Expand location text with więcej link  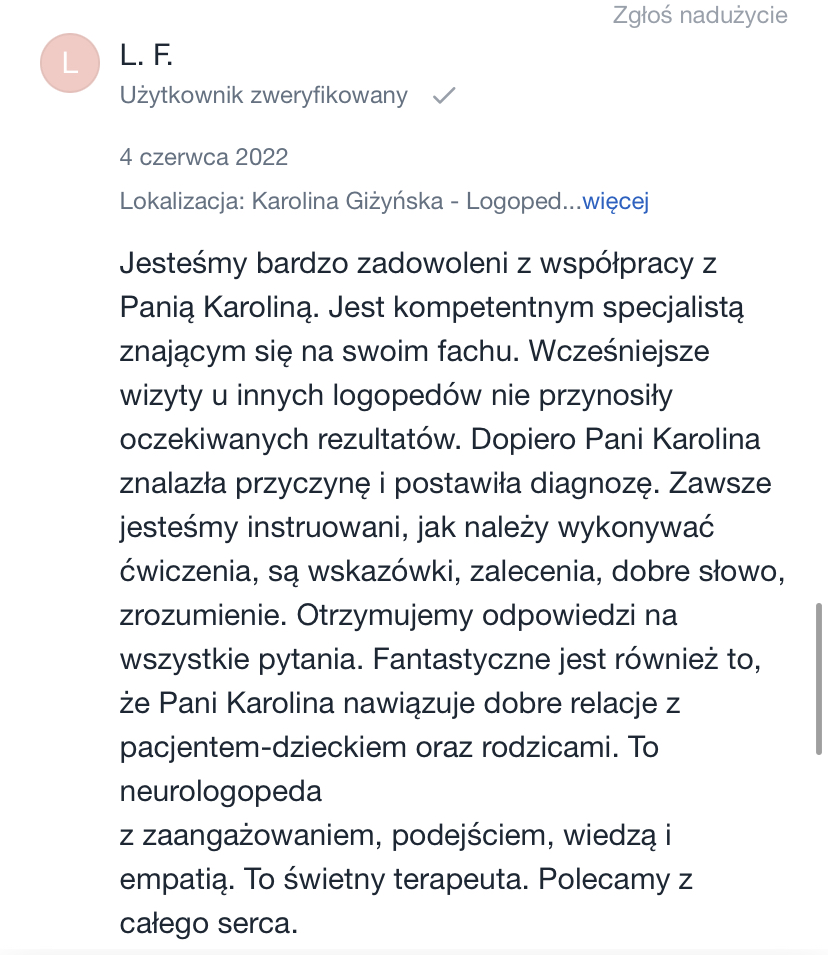click(615, 201)
